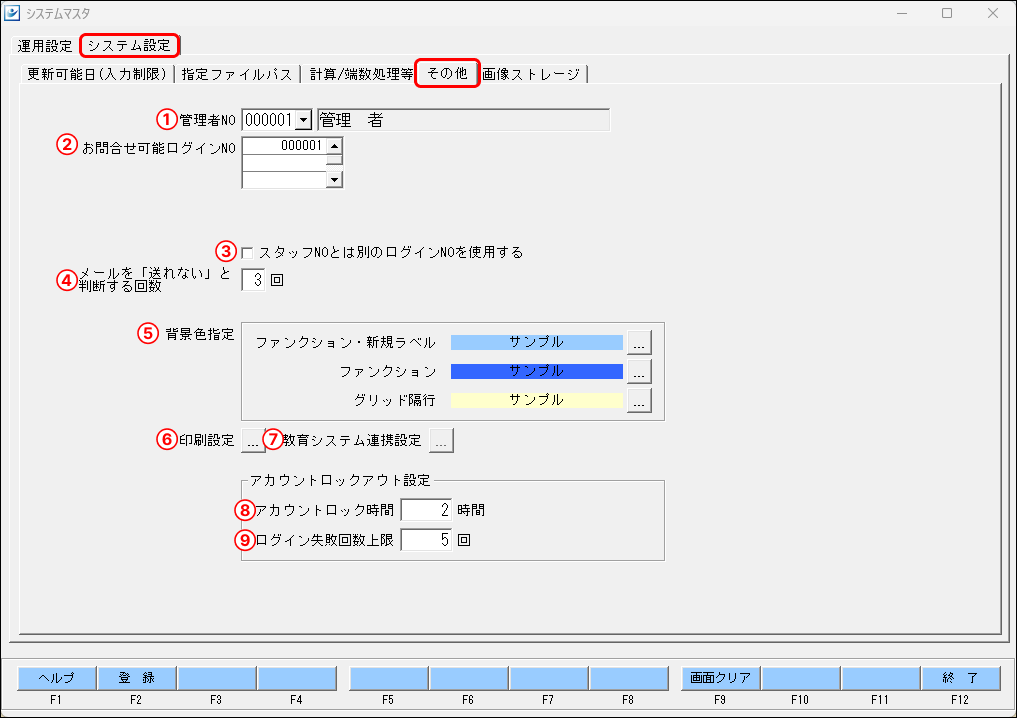Switch to 更新可能日(入力制限) tab
Viewport: 1017px width, 718px height.
pyautogui.click(x=95, y=73)
